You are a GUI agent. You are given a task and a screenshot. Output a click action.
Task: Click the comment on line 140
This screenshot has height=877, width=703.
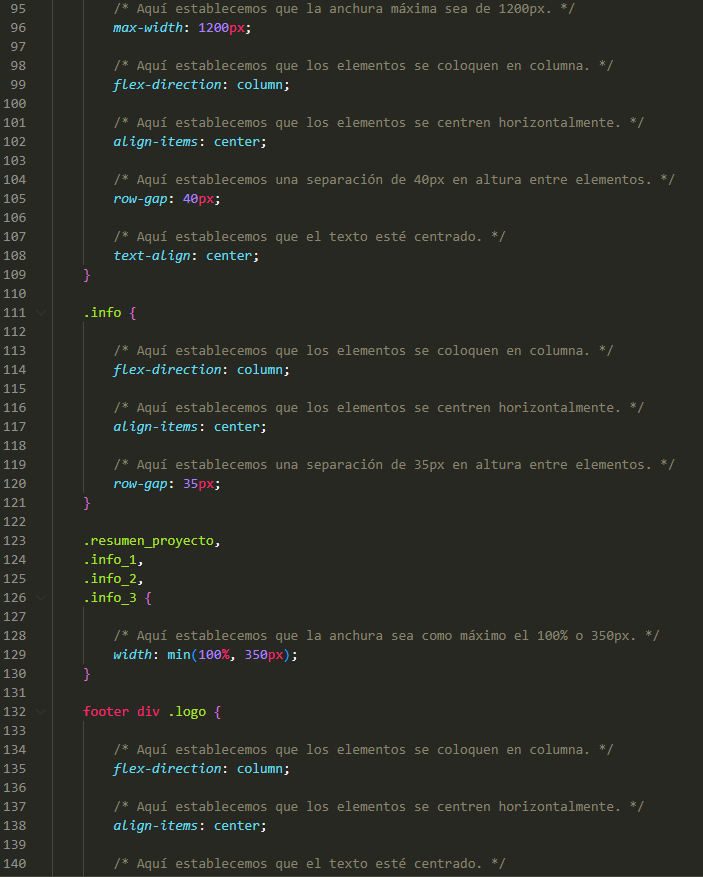[x=309, y=864]
